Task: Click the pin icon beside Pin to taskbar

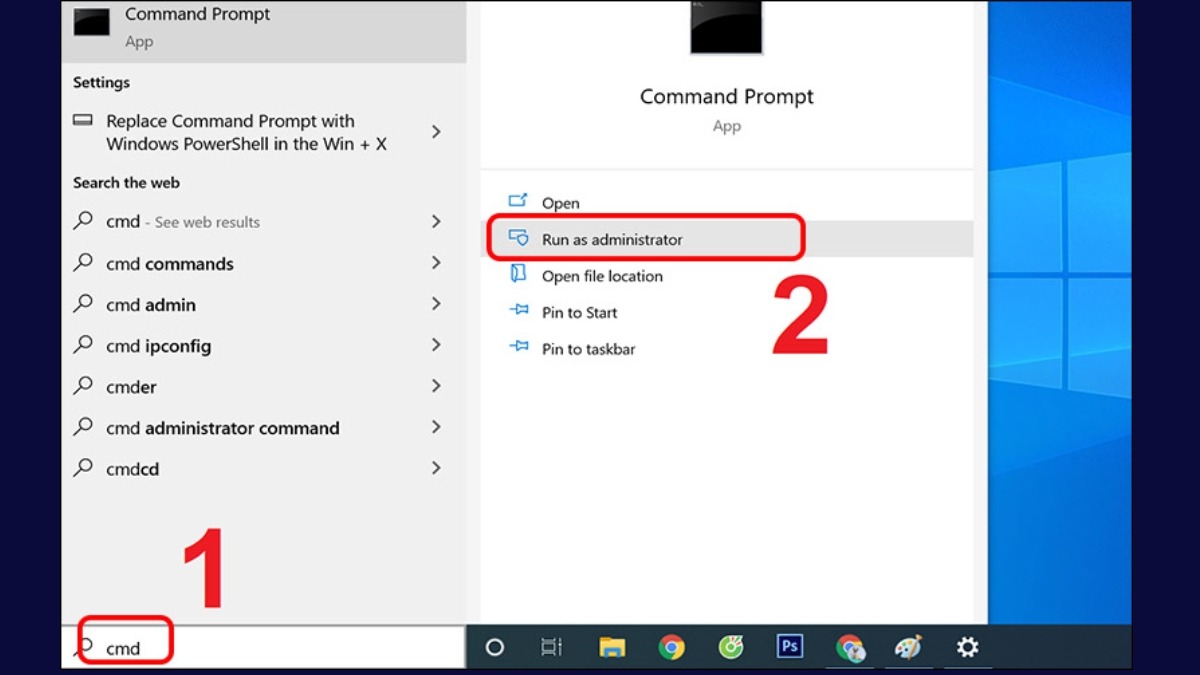Action: click(x=518, y=347)
